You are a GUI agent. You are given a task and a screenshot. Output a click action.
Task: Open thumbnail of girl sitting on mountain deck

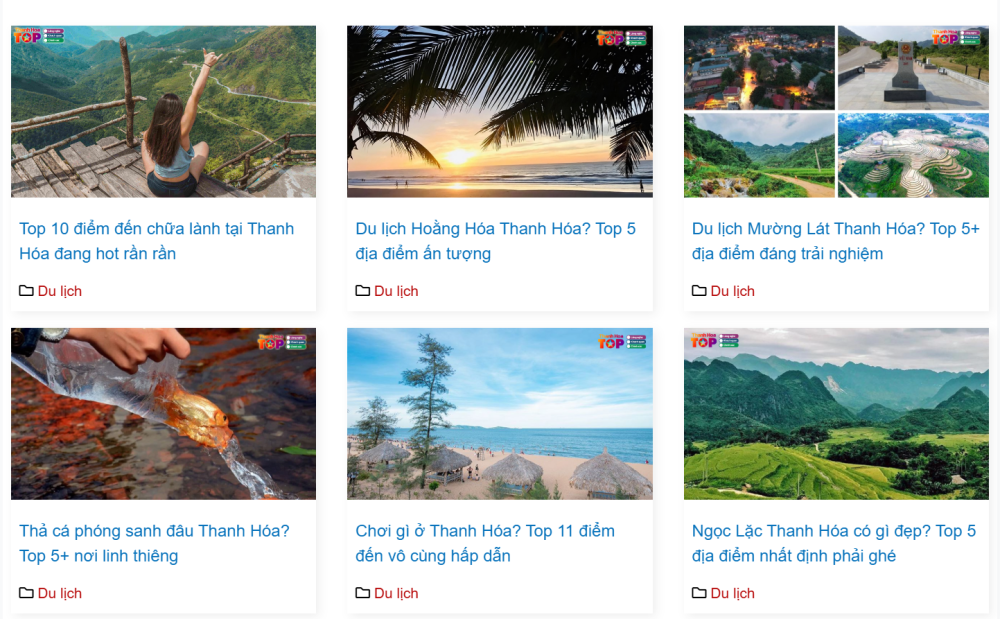pyautogui.click(x=163, y=112)
